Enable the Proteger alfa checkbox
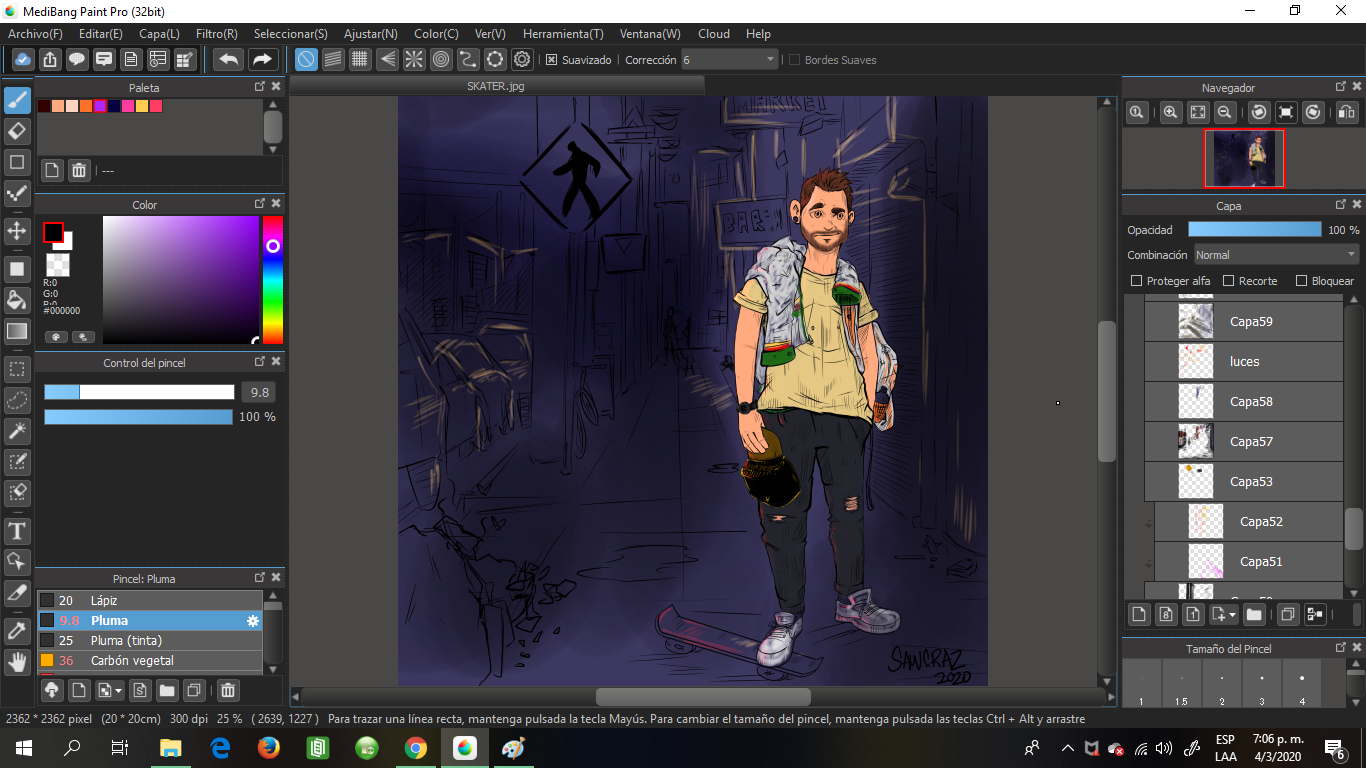Image resolution: width=1366 pixels, height=768 pixels. (1136, 281)
